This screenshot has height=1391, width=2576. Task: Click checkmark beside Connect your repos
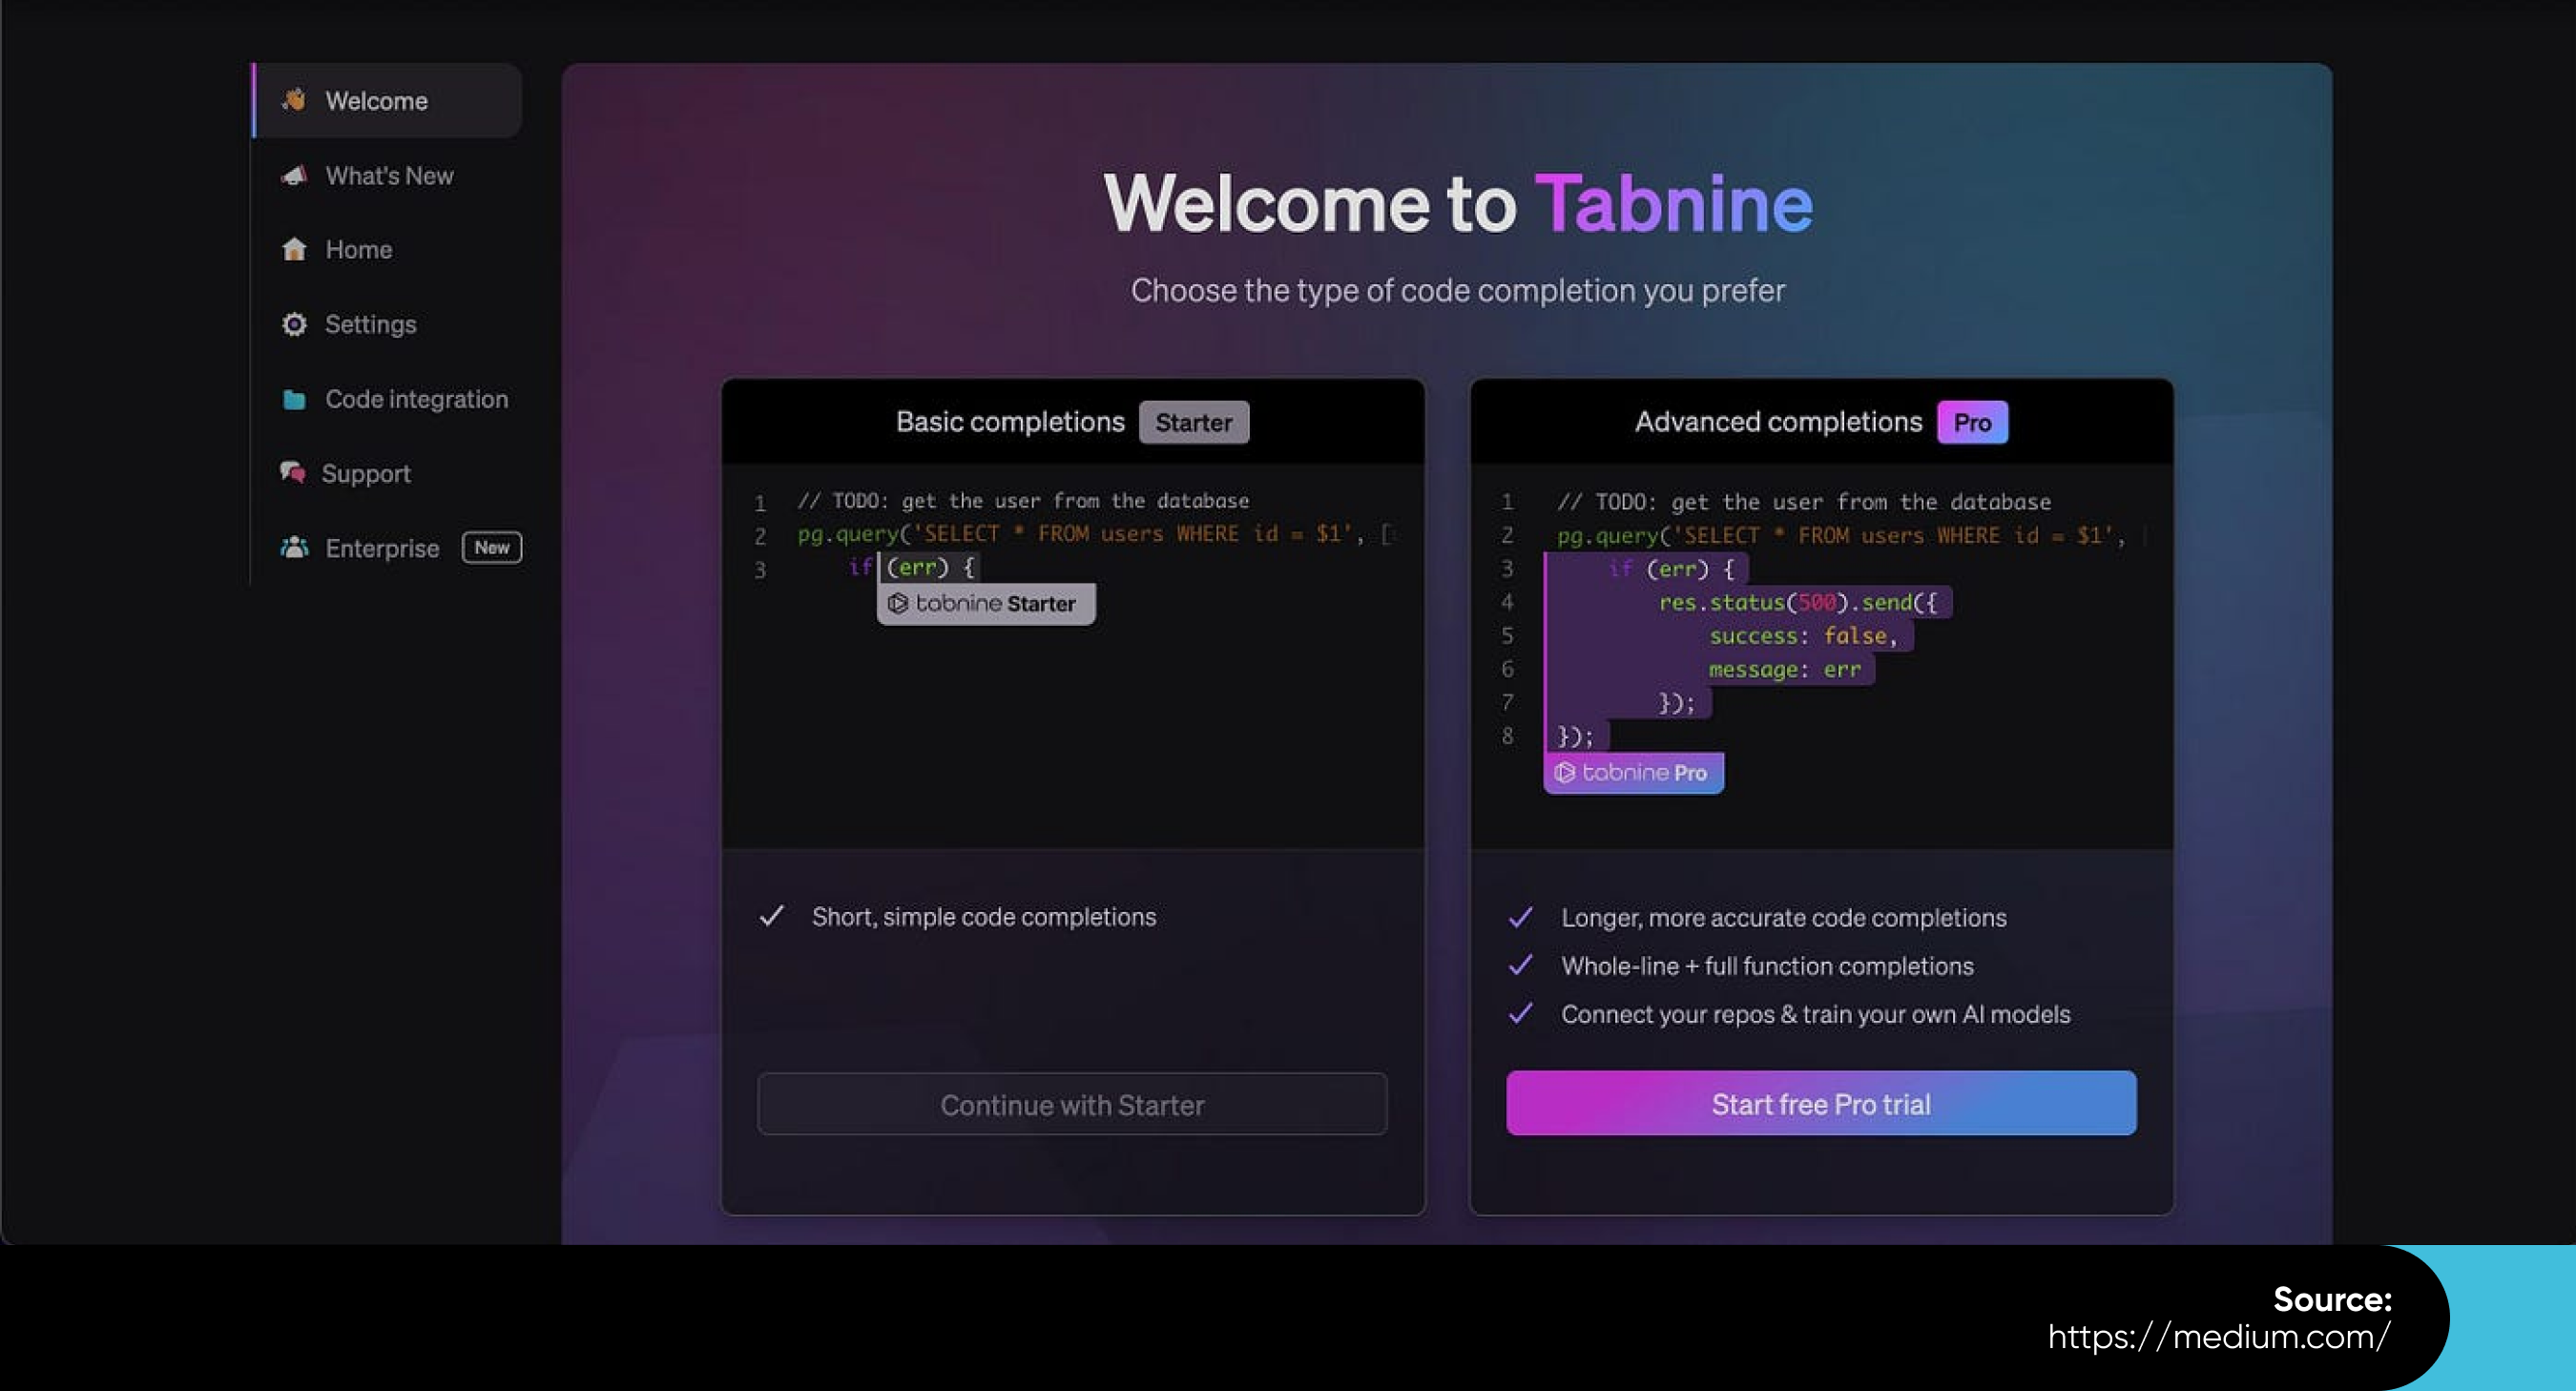click(1520, 1013)
